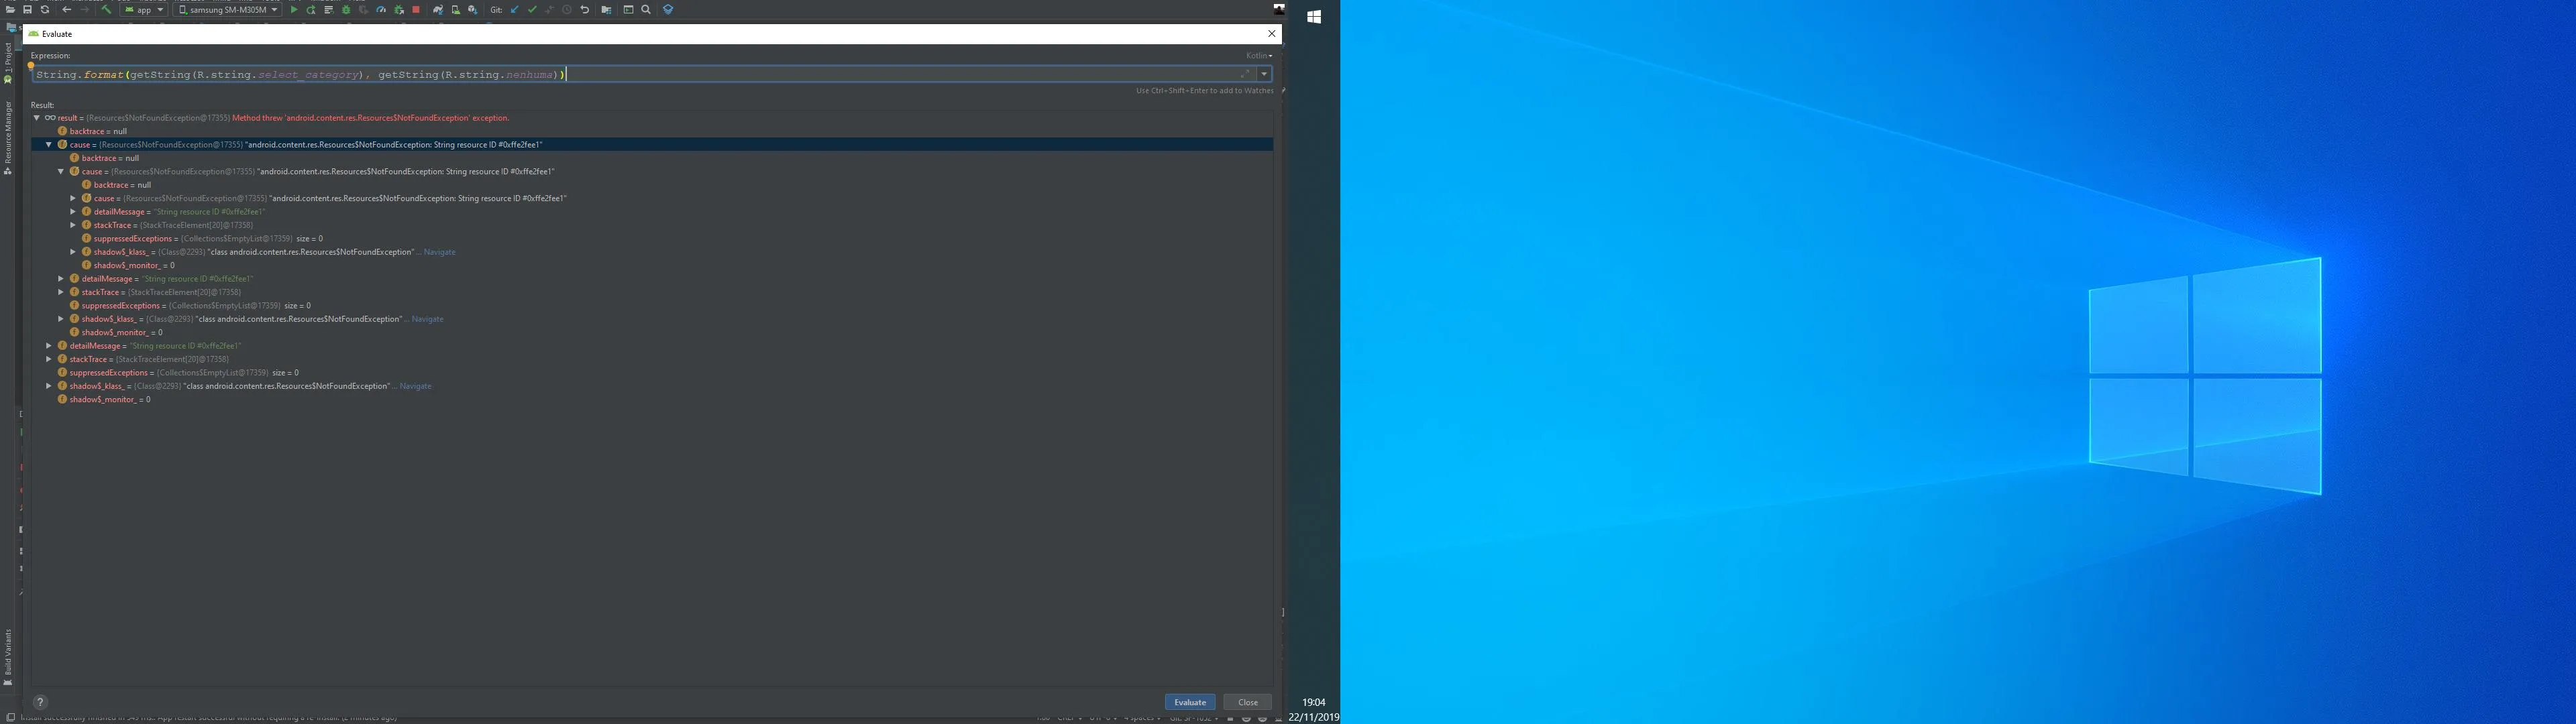
Task: Click in the Expression input field
Action: (800, 75)
